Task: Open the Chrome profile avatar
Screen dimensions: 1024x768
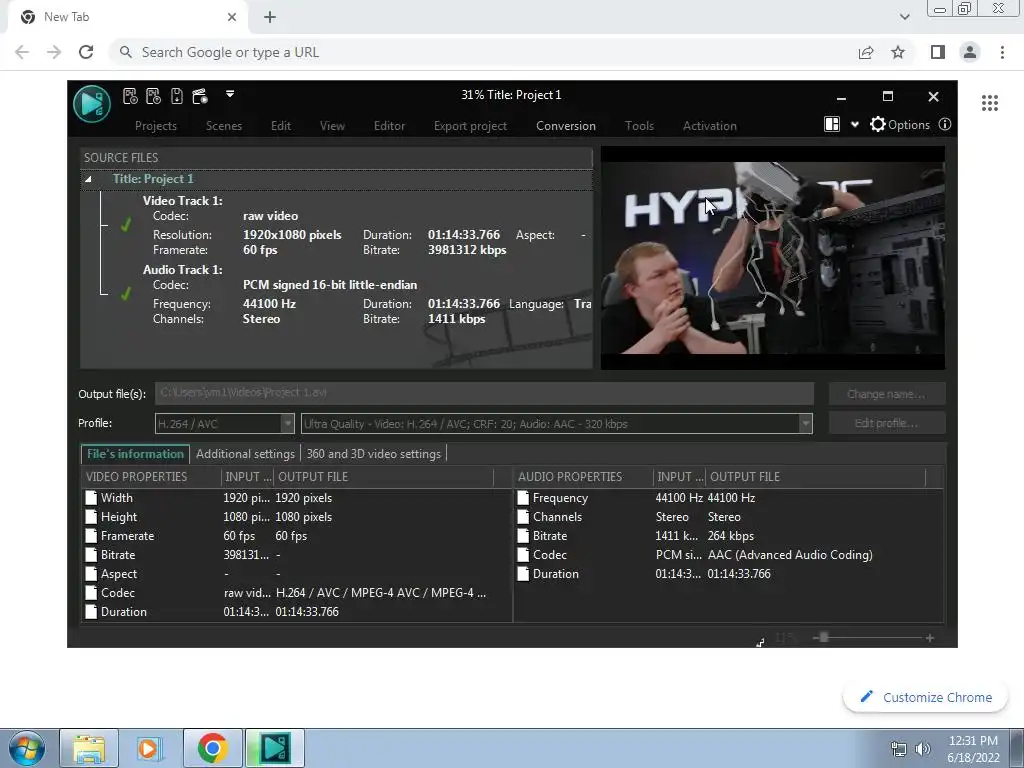Action: click(970, 52)
